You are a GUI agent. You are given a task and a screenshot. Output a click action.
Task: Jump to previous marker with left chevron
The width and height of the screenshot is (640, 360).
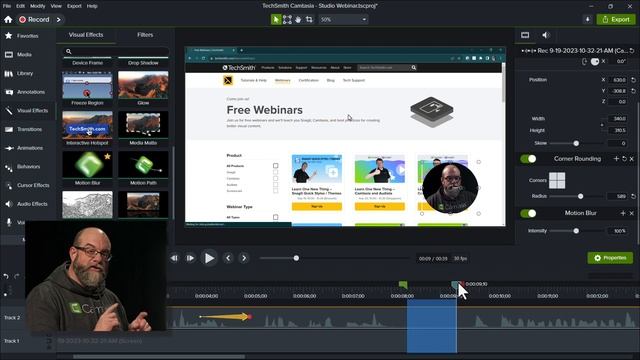click(x=228, y=258)
